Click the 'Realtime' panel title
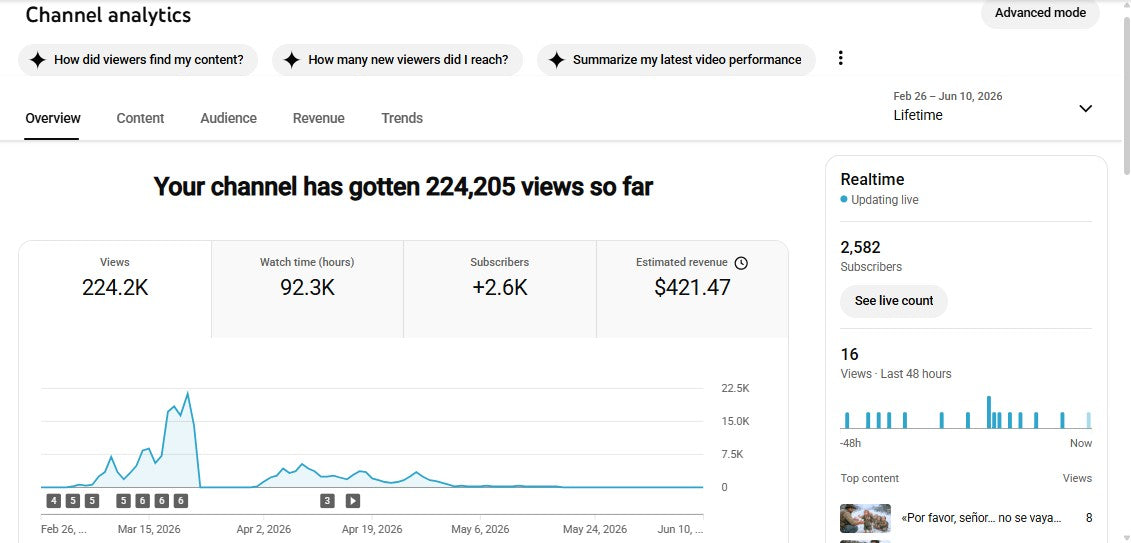Image resolution: width=1131 pixels, height=543 pixels. [872, 180]
